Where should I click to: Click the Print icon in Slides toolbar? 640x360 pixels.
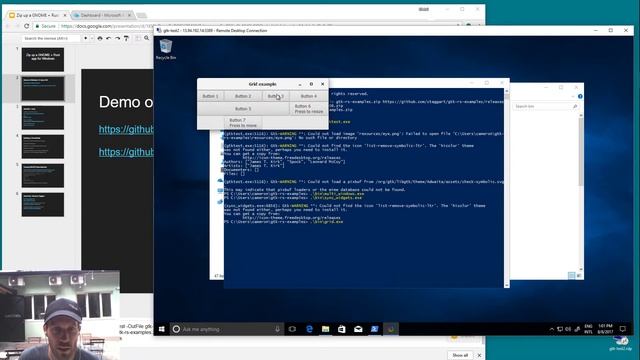[100, 38]
